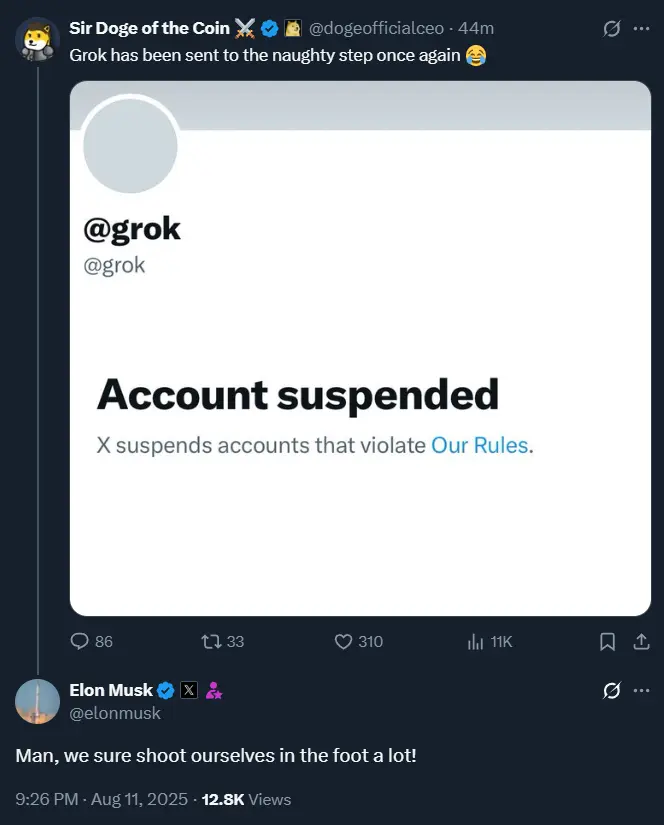
Task: Open more options on Elon Musk tweet
Action: (641, 690)
